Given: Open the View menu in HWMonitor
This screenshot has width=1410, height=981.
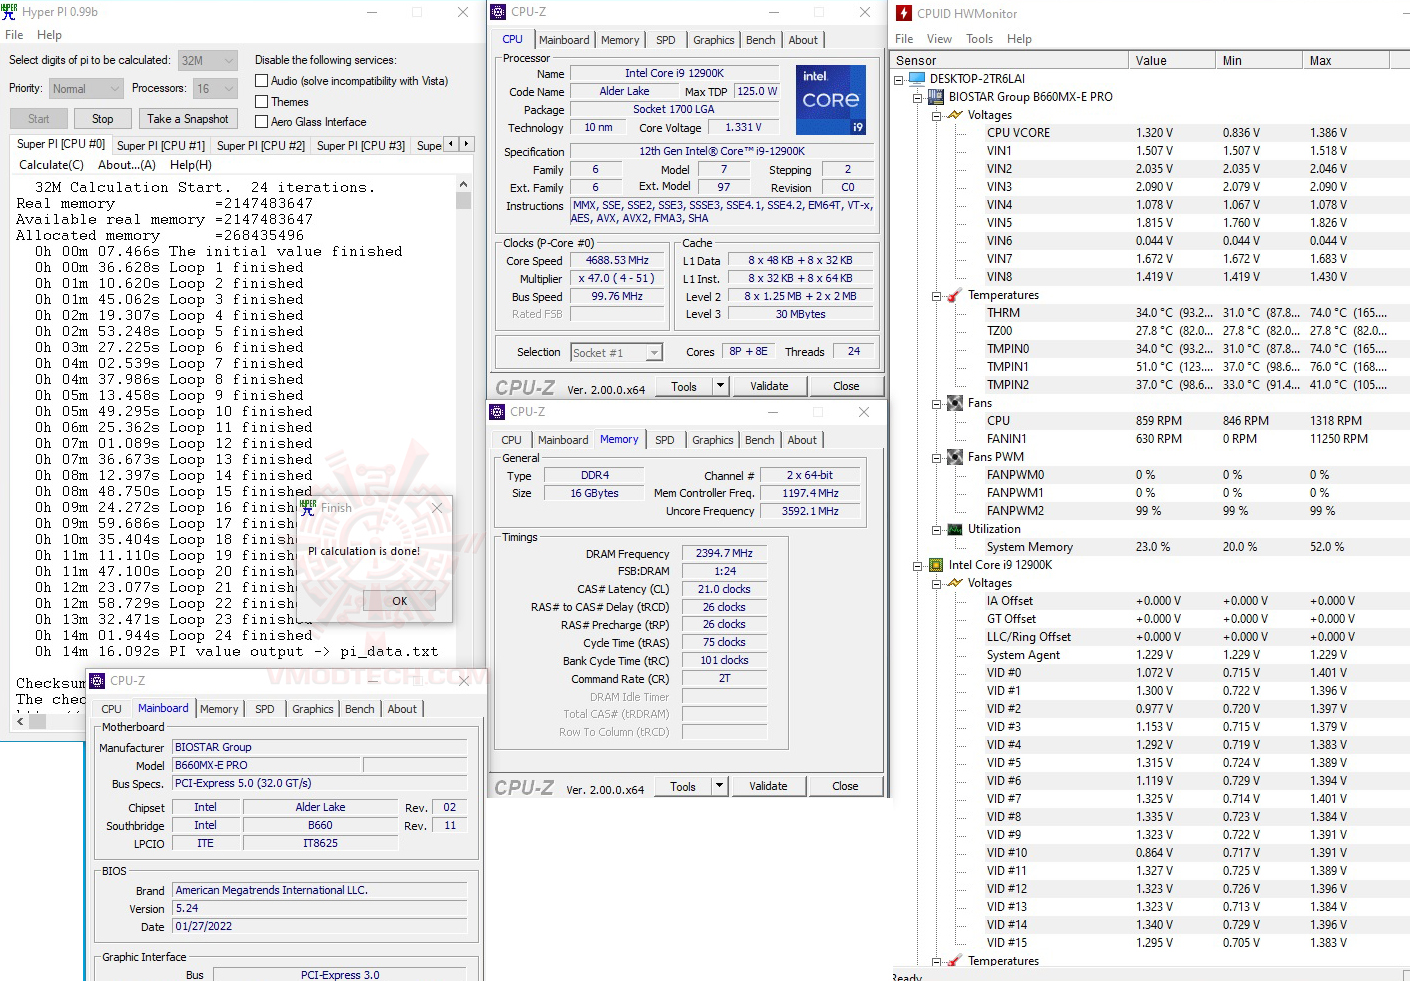Looking at the screenshot, I should (939, 39).
